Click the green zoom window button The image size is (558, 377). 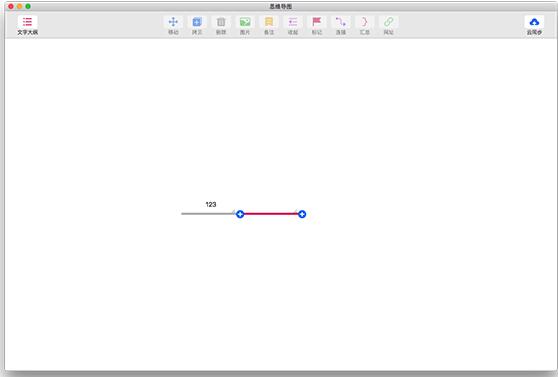(x=28, y=6)
